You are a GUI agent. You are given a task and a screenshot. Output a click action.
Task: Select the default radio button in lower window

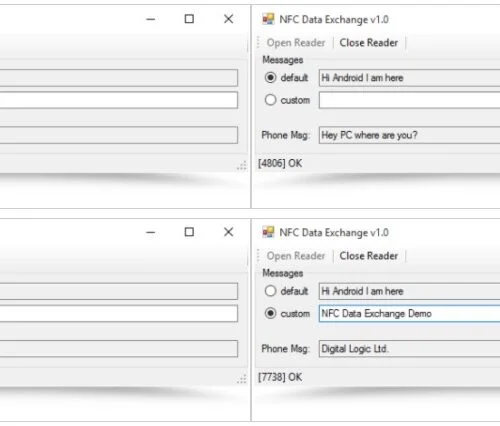270,291
